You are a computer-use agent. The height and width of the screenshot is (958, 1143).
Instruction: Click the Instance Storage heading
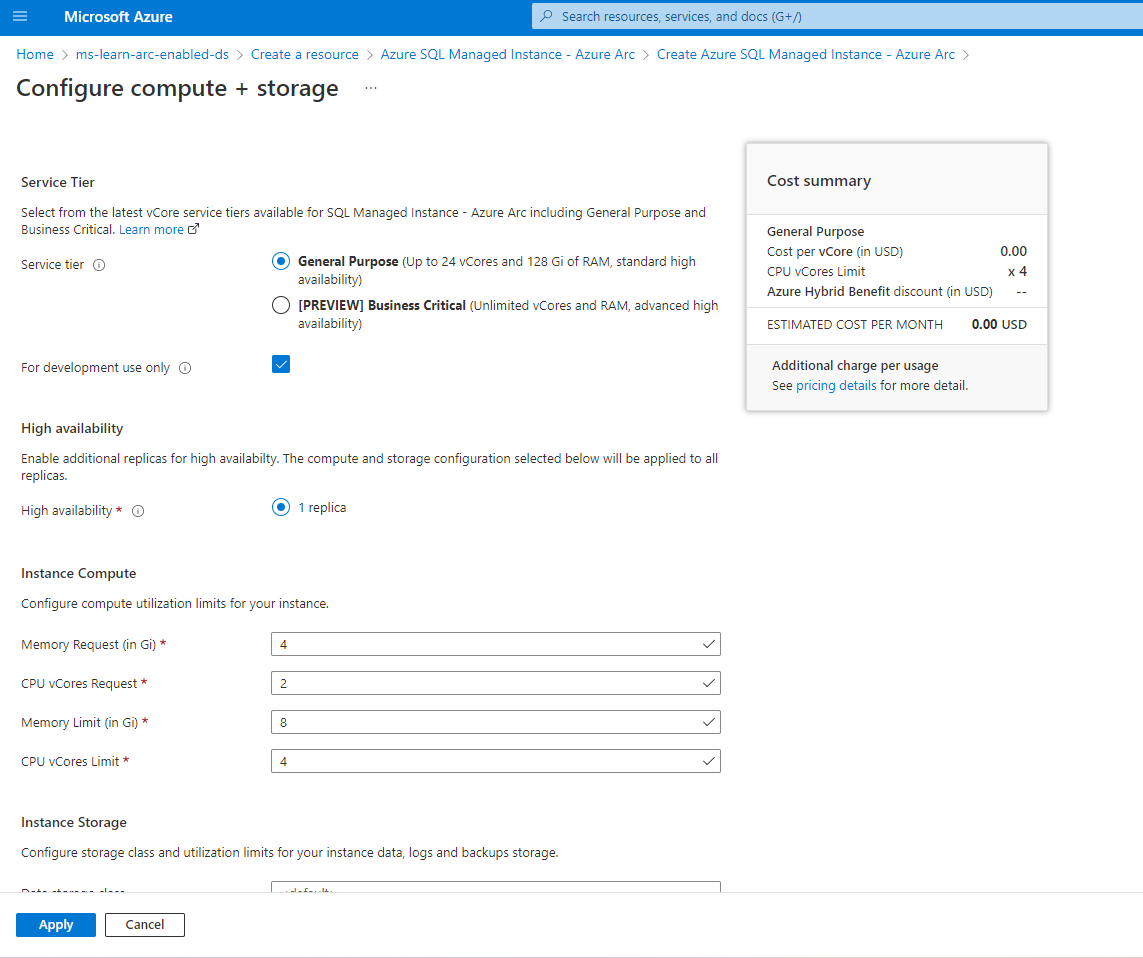click(x=74, y=822)
